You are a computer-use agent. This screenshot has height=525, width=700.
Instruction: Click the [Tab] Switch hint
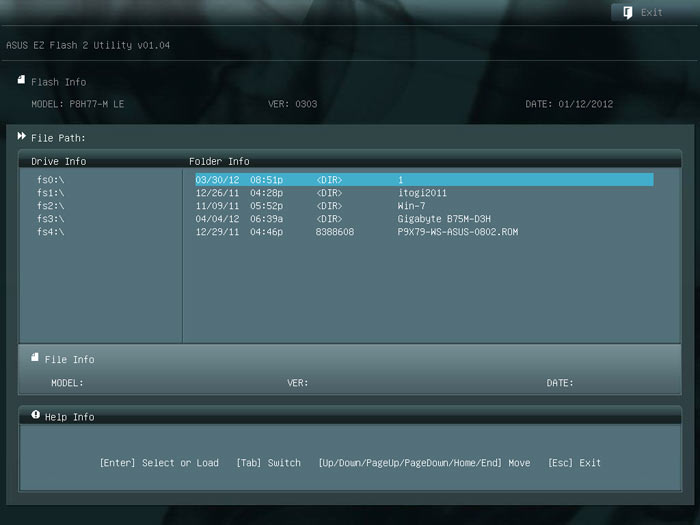pos(268,463)
